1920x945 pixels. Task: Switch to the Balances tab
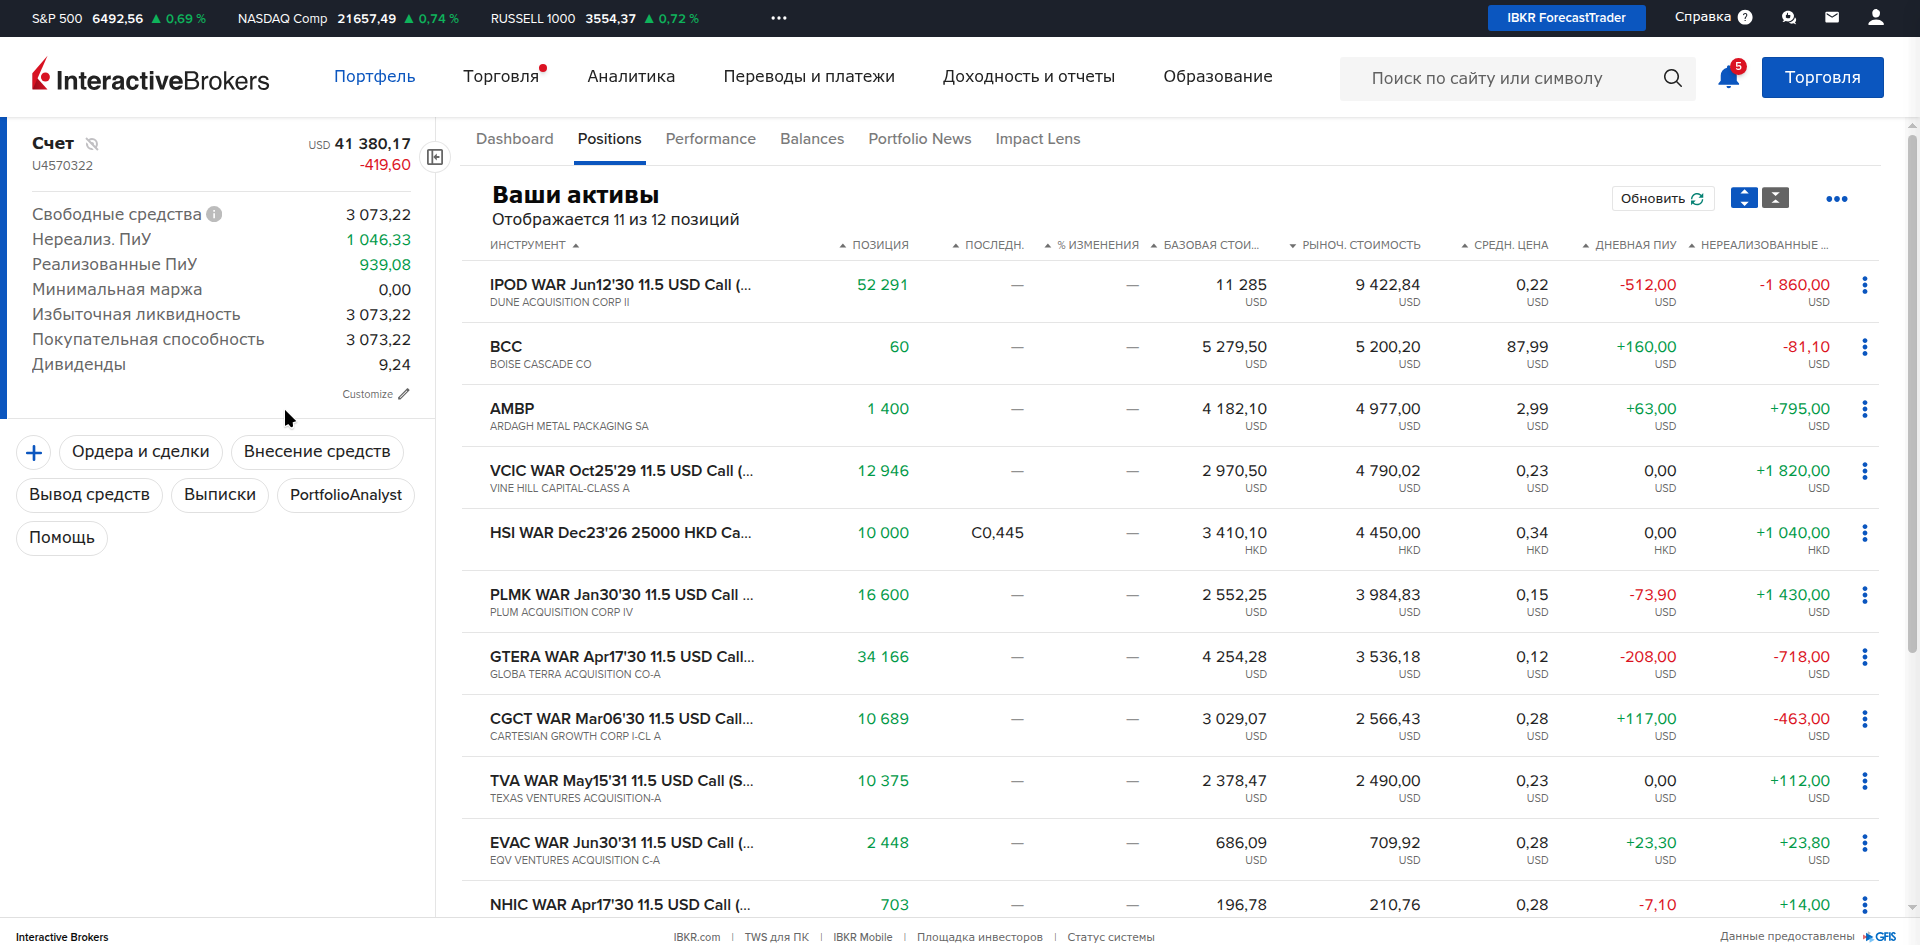tap(812, 139)
